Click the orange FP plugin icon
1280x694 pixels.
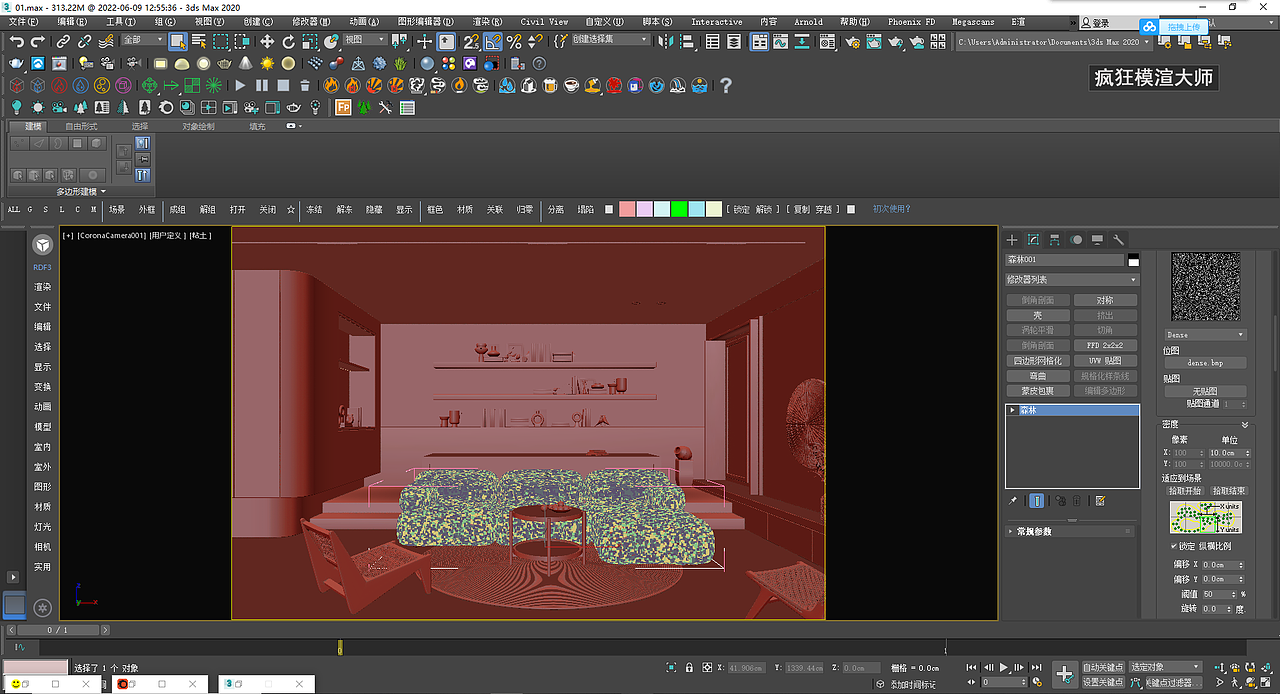click(343, 107)
